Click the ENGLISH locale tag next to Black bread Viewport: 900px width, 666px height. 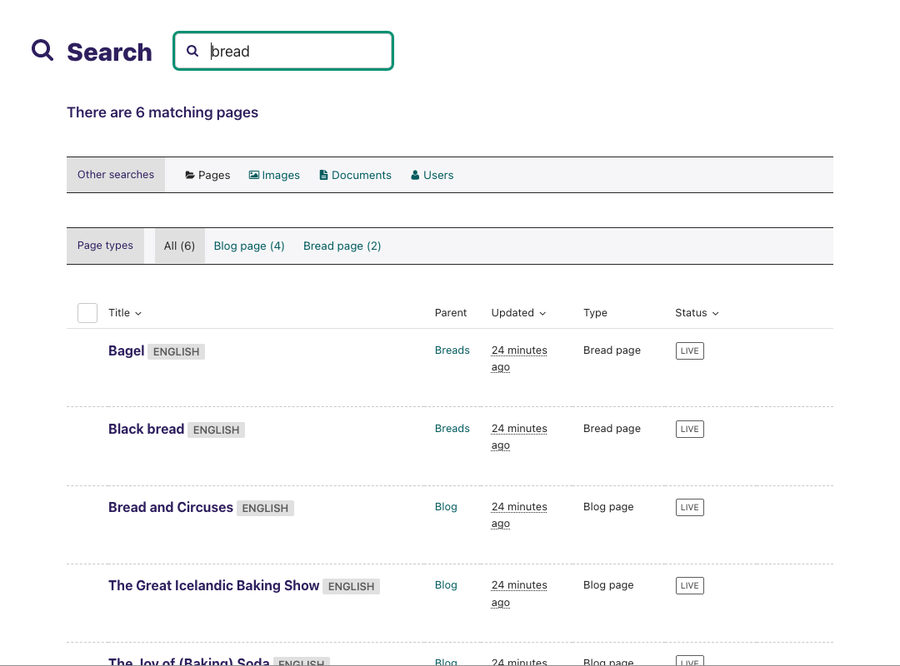(216, 430)
